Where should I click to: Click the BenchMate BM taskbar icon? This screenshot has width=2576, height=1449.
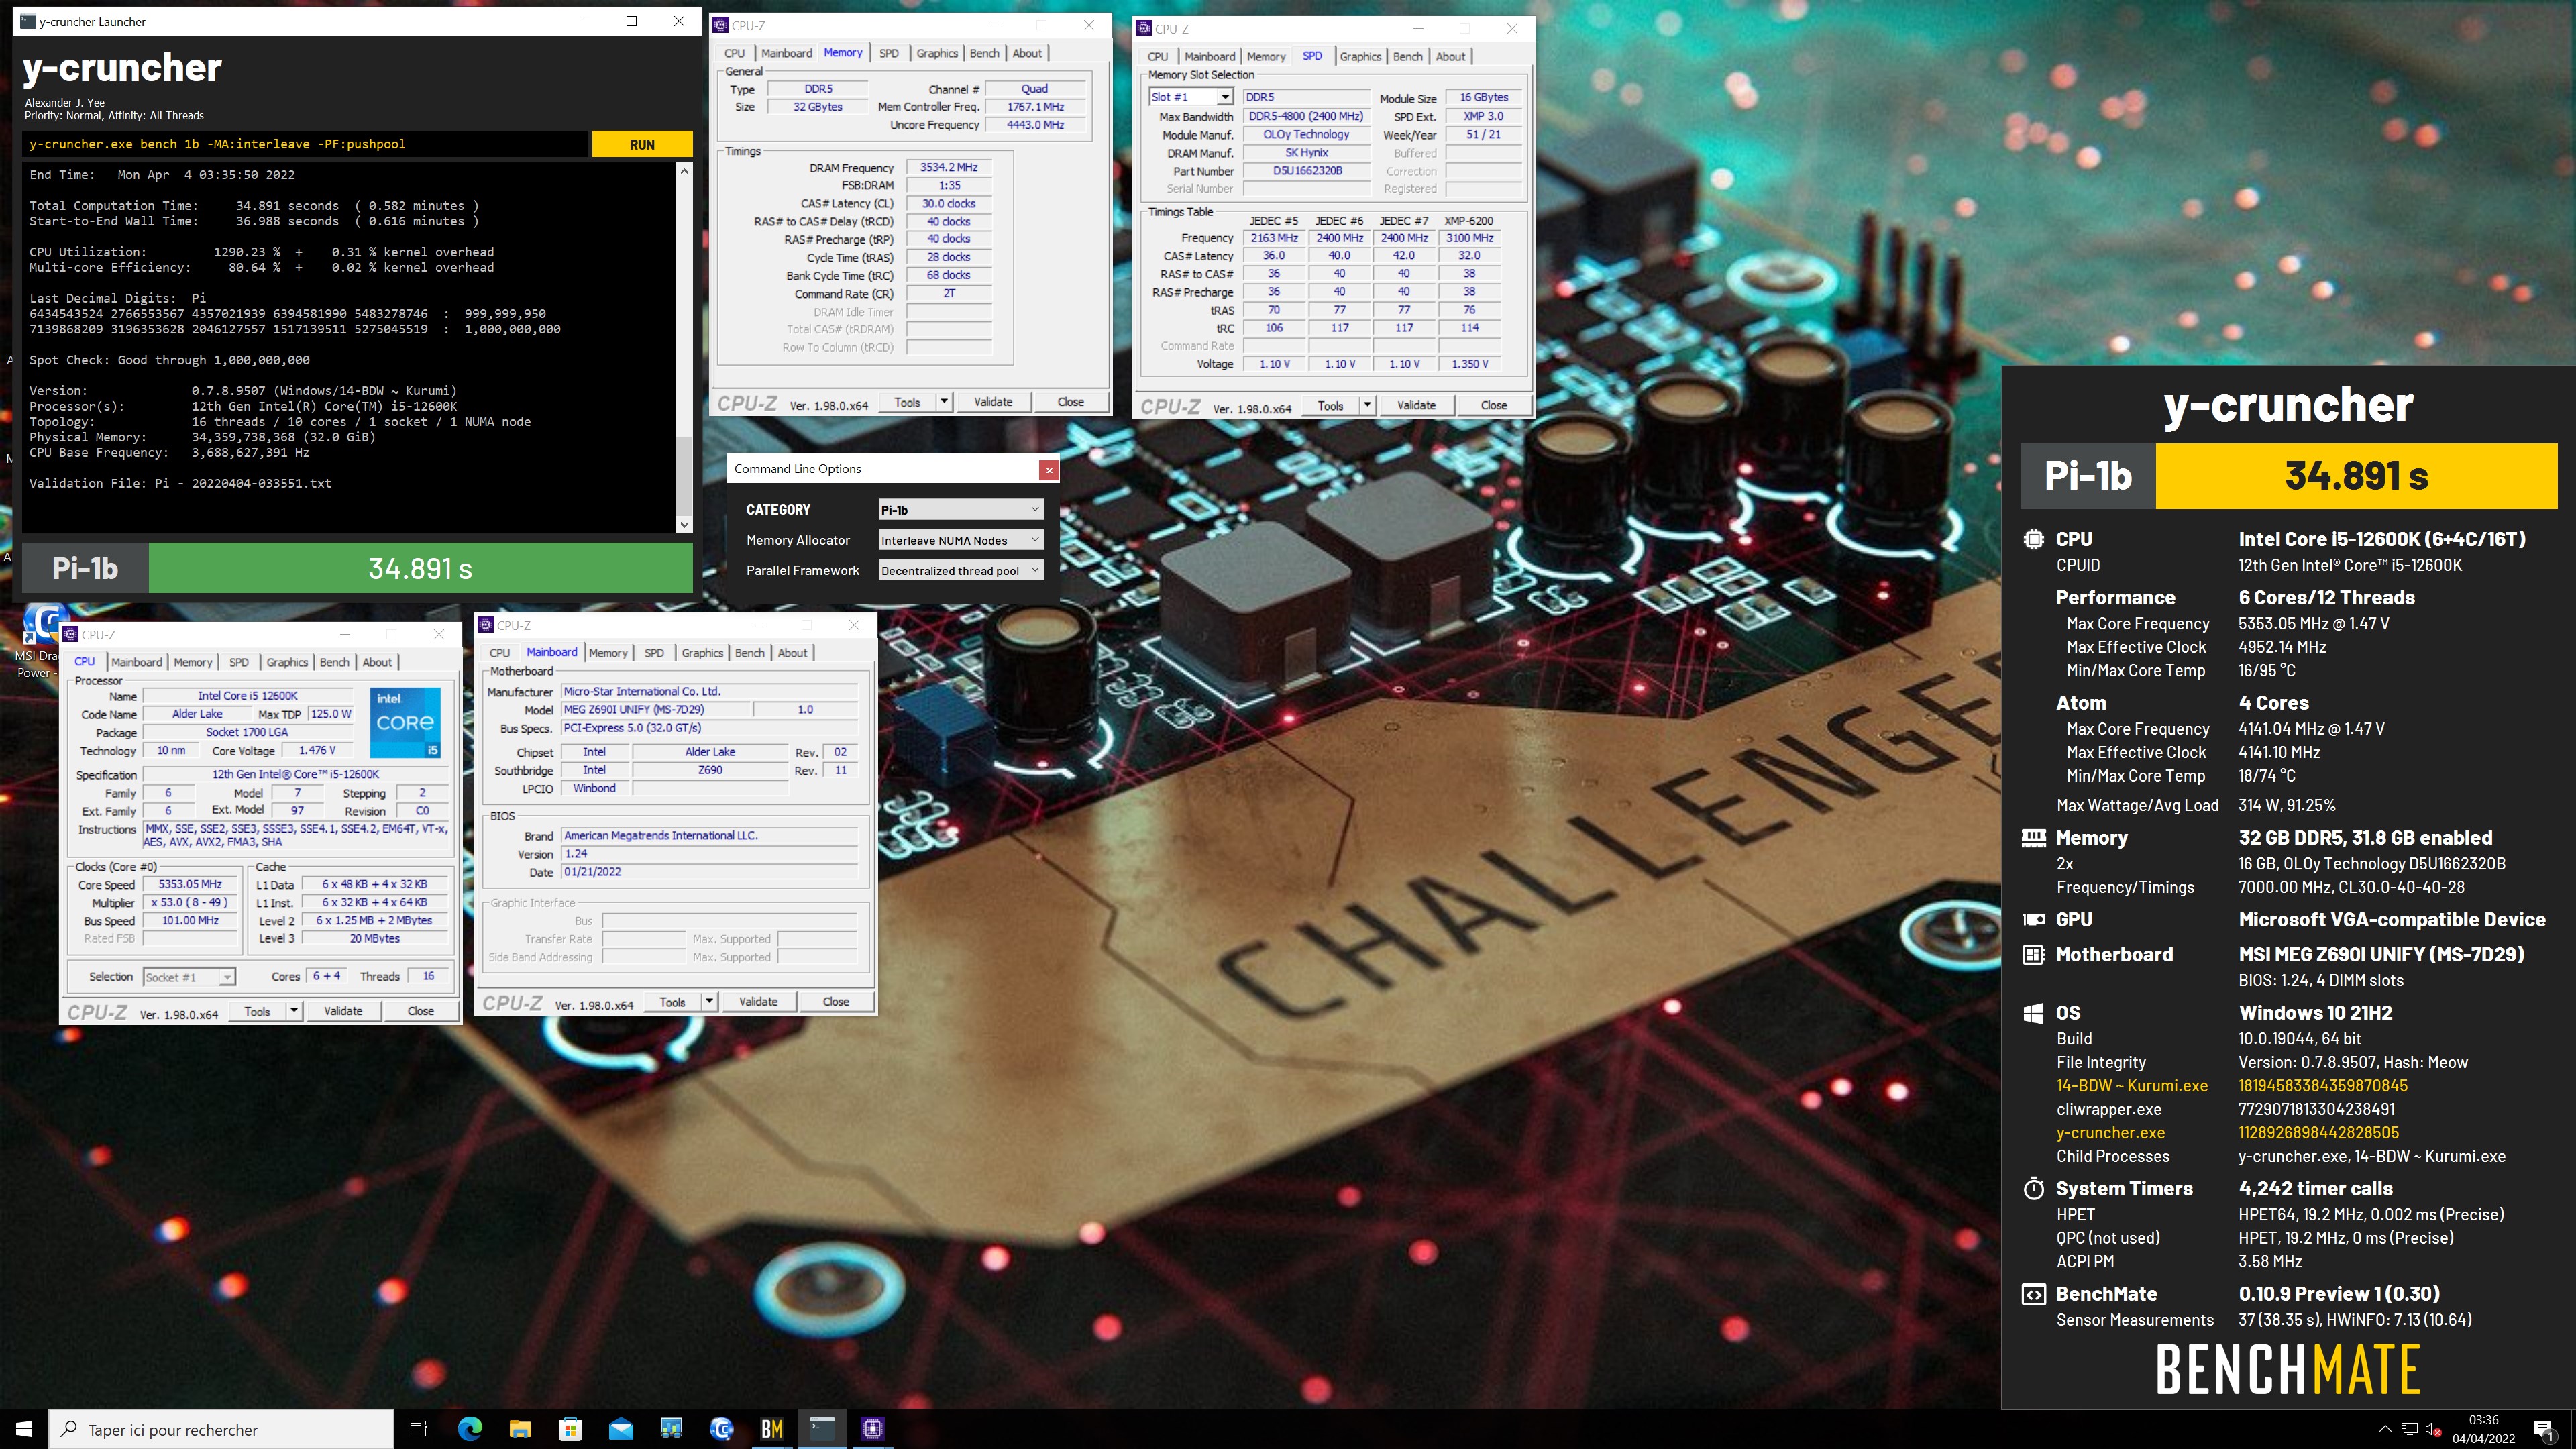click(772, 1429)
